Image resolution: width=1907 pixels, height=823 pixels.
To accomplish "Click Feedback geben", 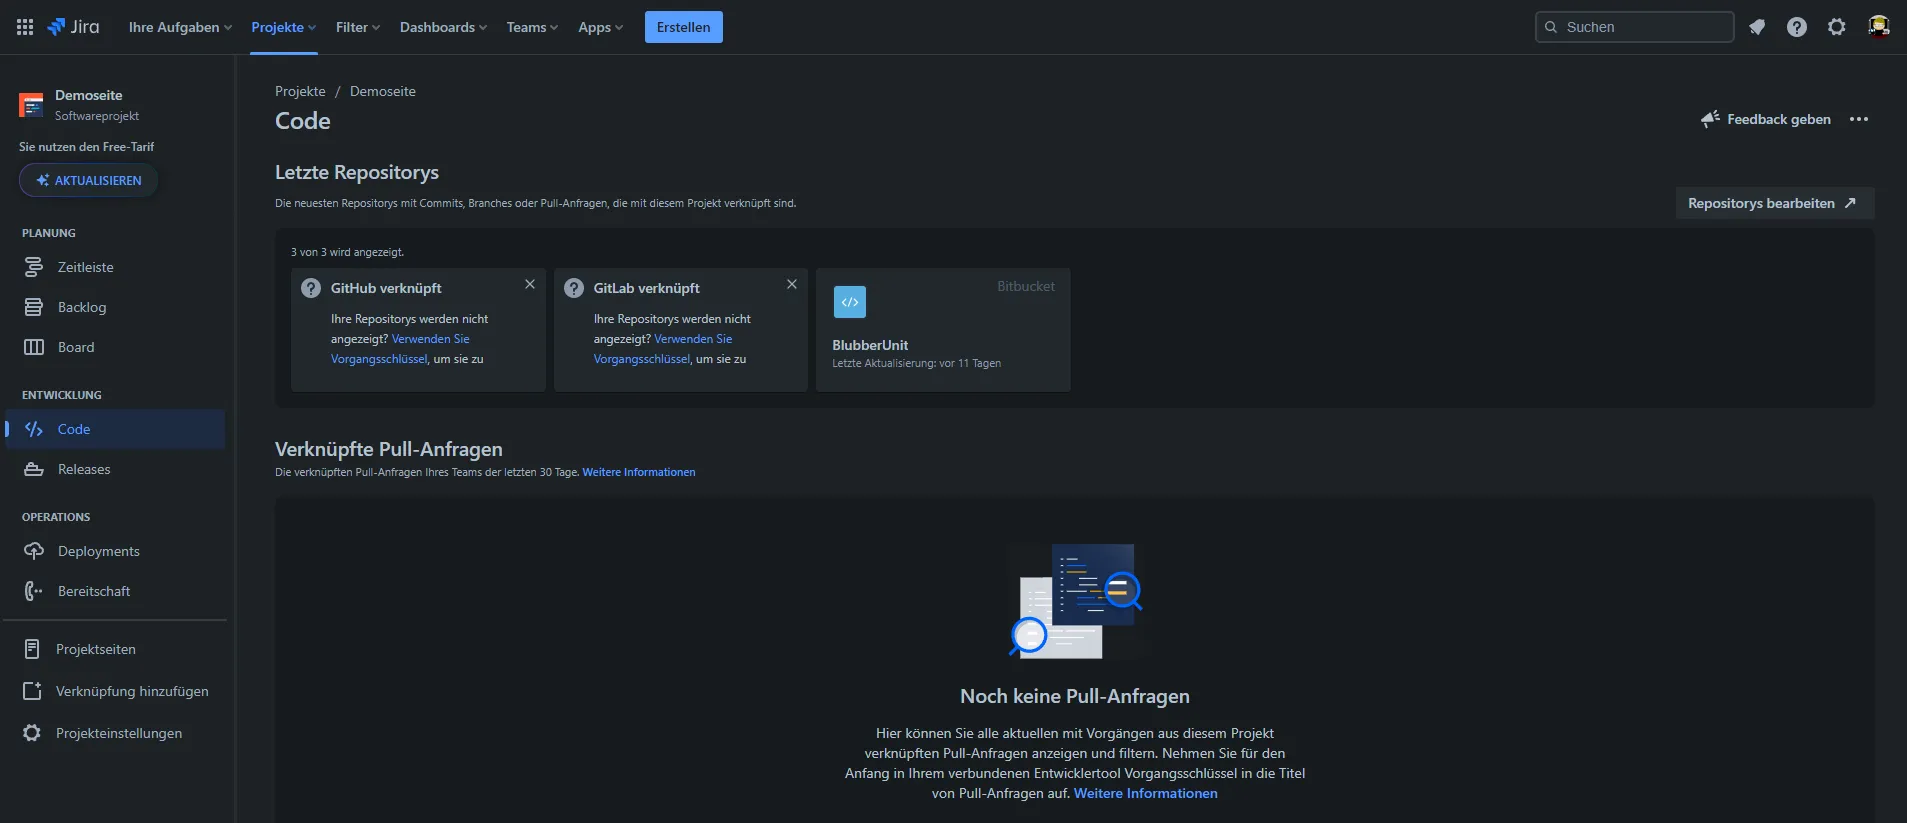I will (x=1766, y=119).
